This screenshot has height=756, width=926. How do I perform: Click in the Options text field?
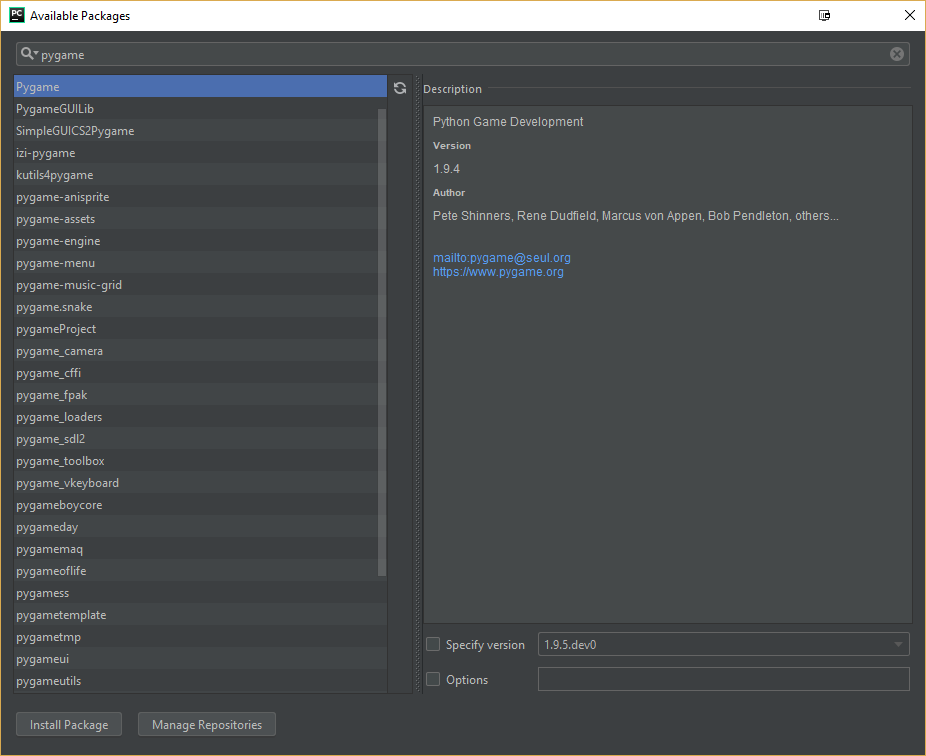[723, 680]
